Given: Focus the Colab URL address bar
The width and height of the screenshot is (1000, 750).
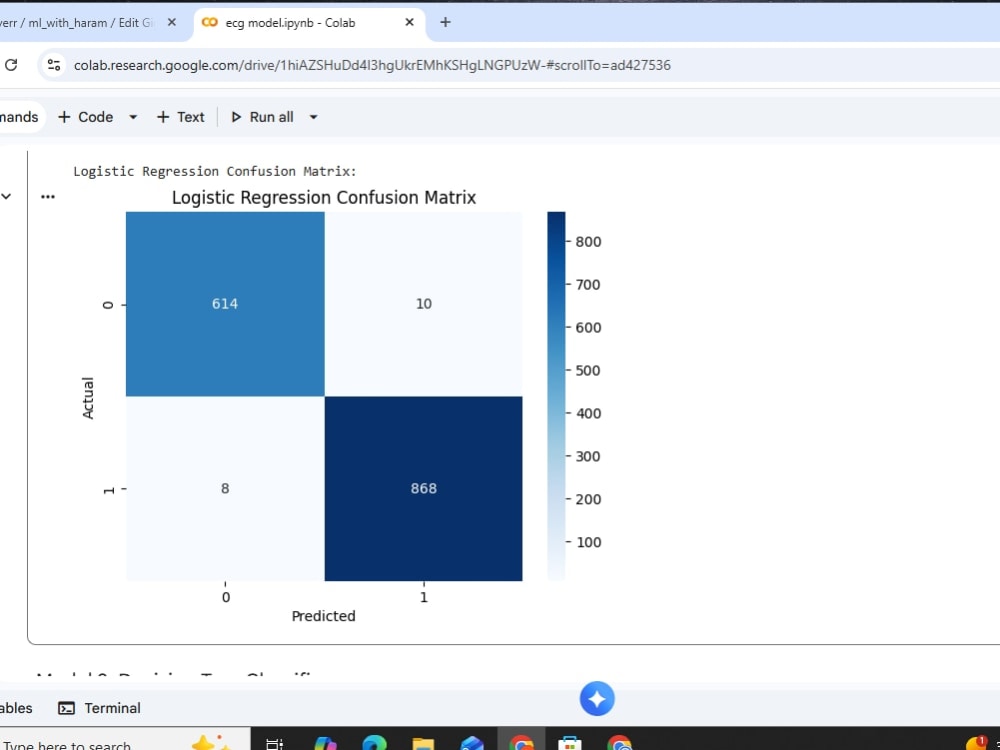Looking at the screenshot, I should click(372, 65).
